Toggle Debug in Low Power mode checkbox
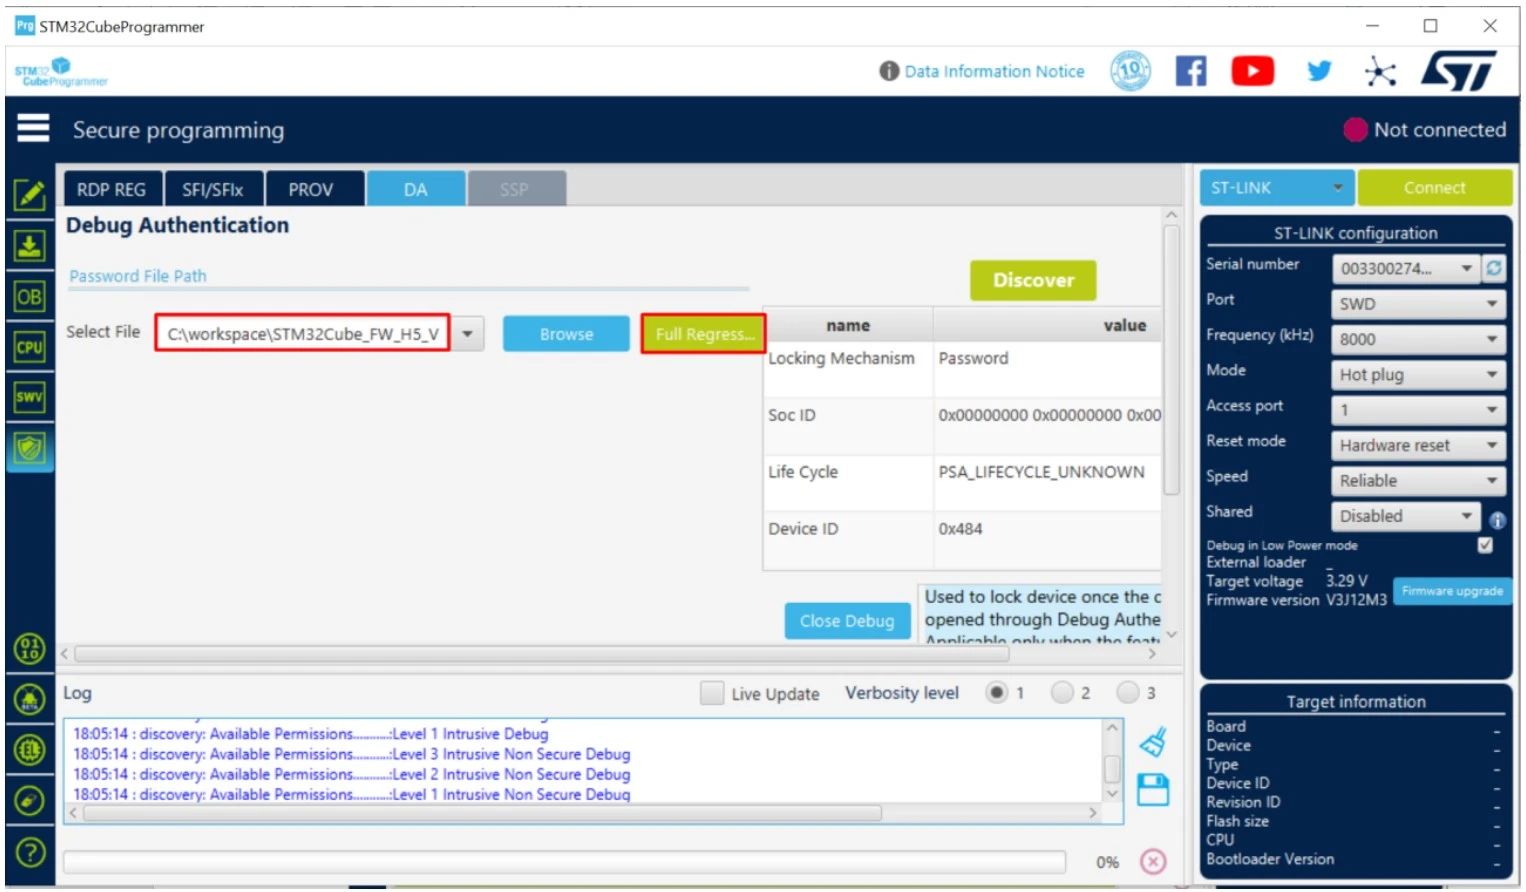 pos(1485,545)
